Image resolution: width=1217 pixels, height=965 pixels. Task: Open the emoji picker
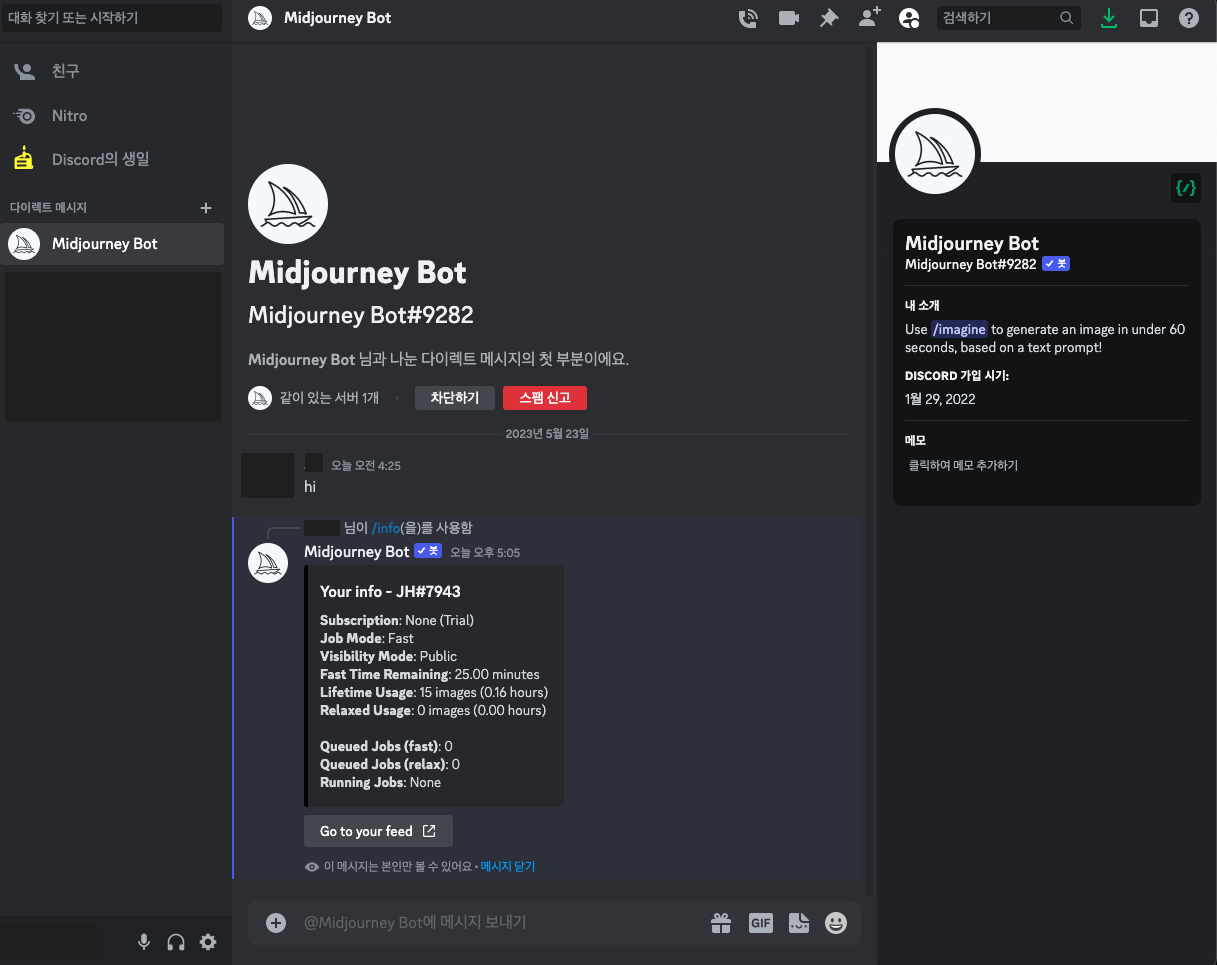836,923
